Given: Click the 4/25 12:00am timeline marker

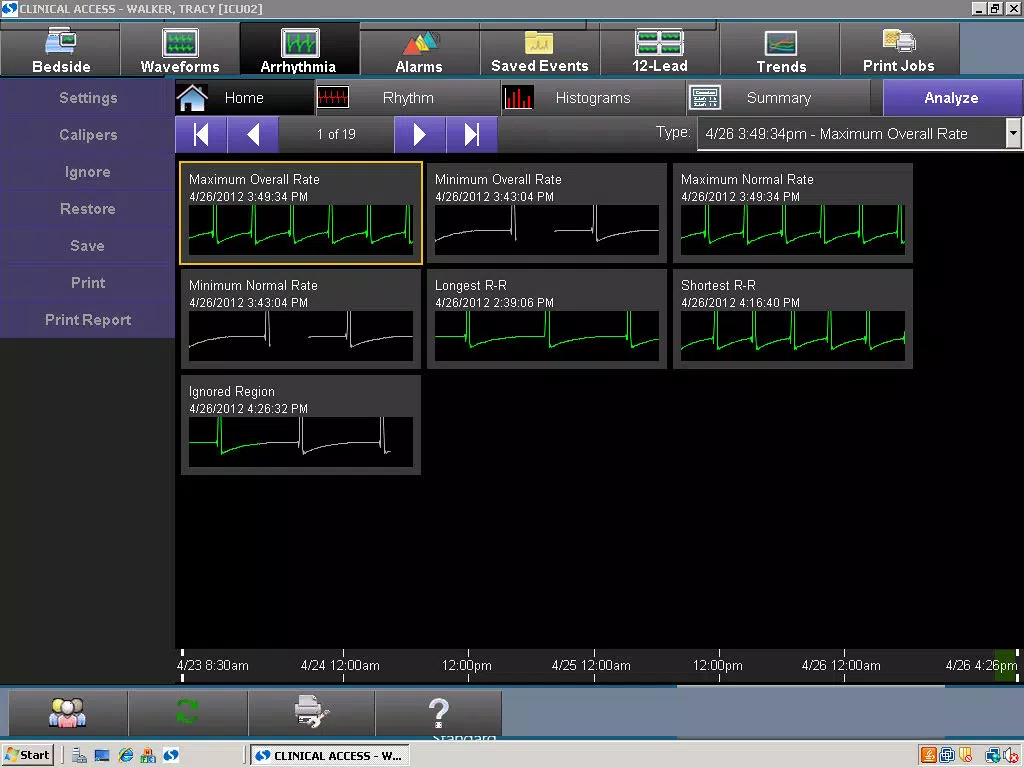Looking at the screenshot, I should [594, 665].
